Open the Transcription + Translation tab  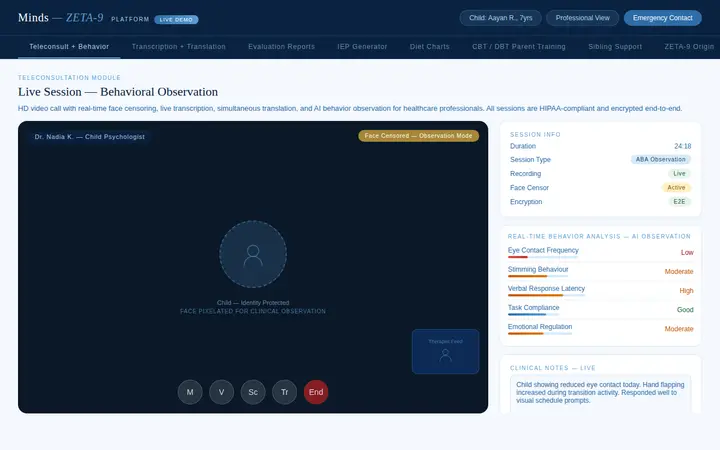[x=179, y=47]
